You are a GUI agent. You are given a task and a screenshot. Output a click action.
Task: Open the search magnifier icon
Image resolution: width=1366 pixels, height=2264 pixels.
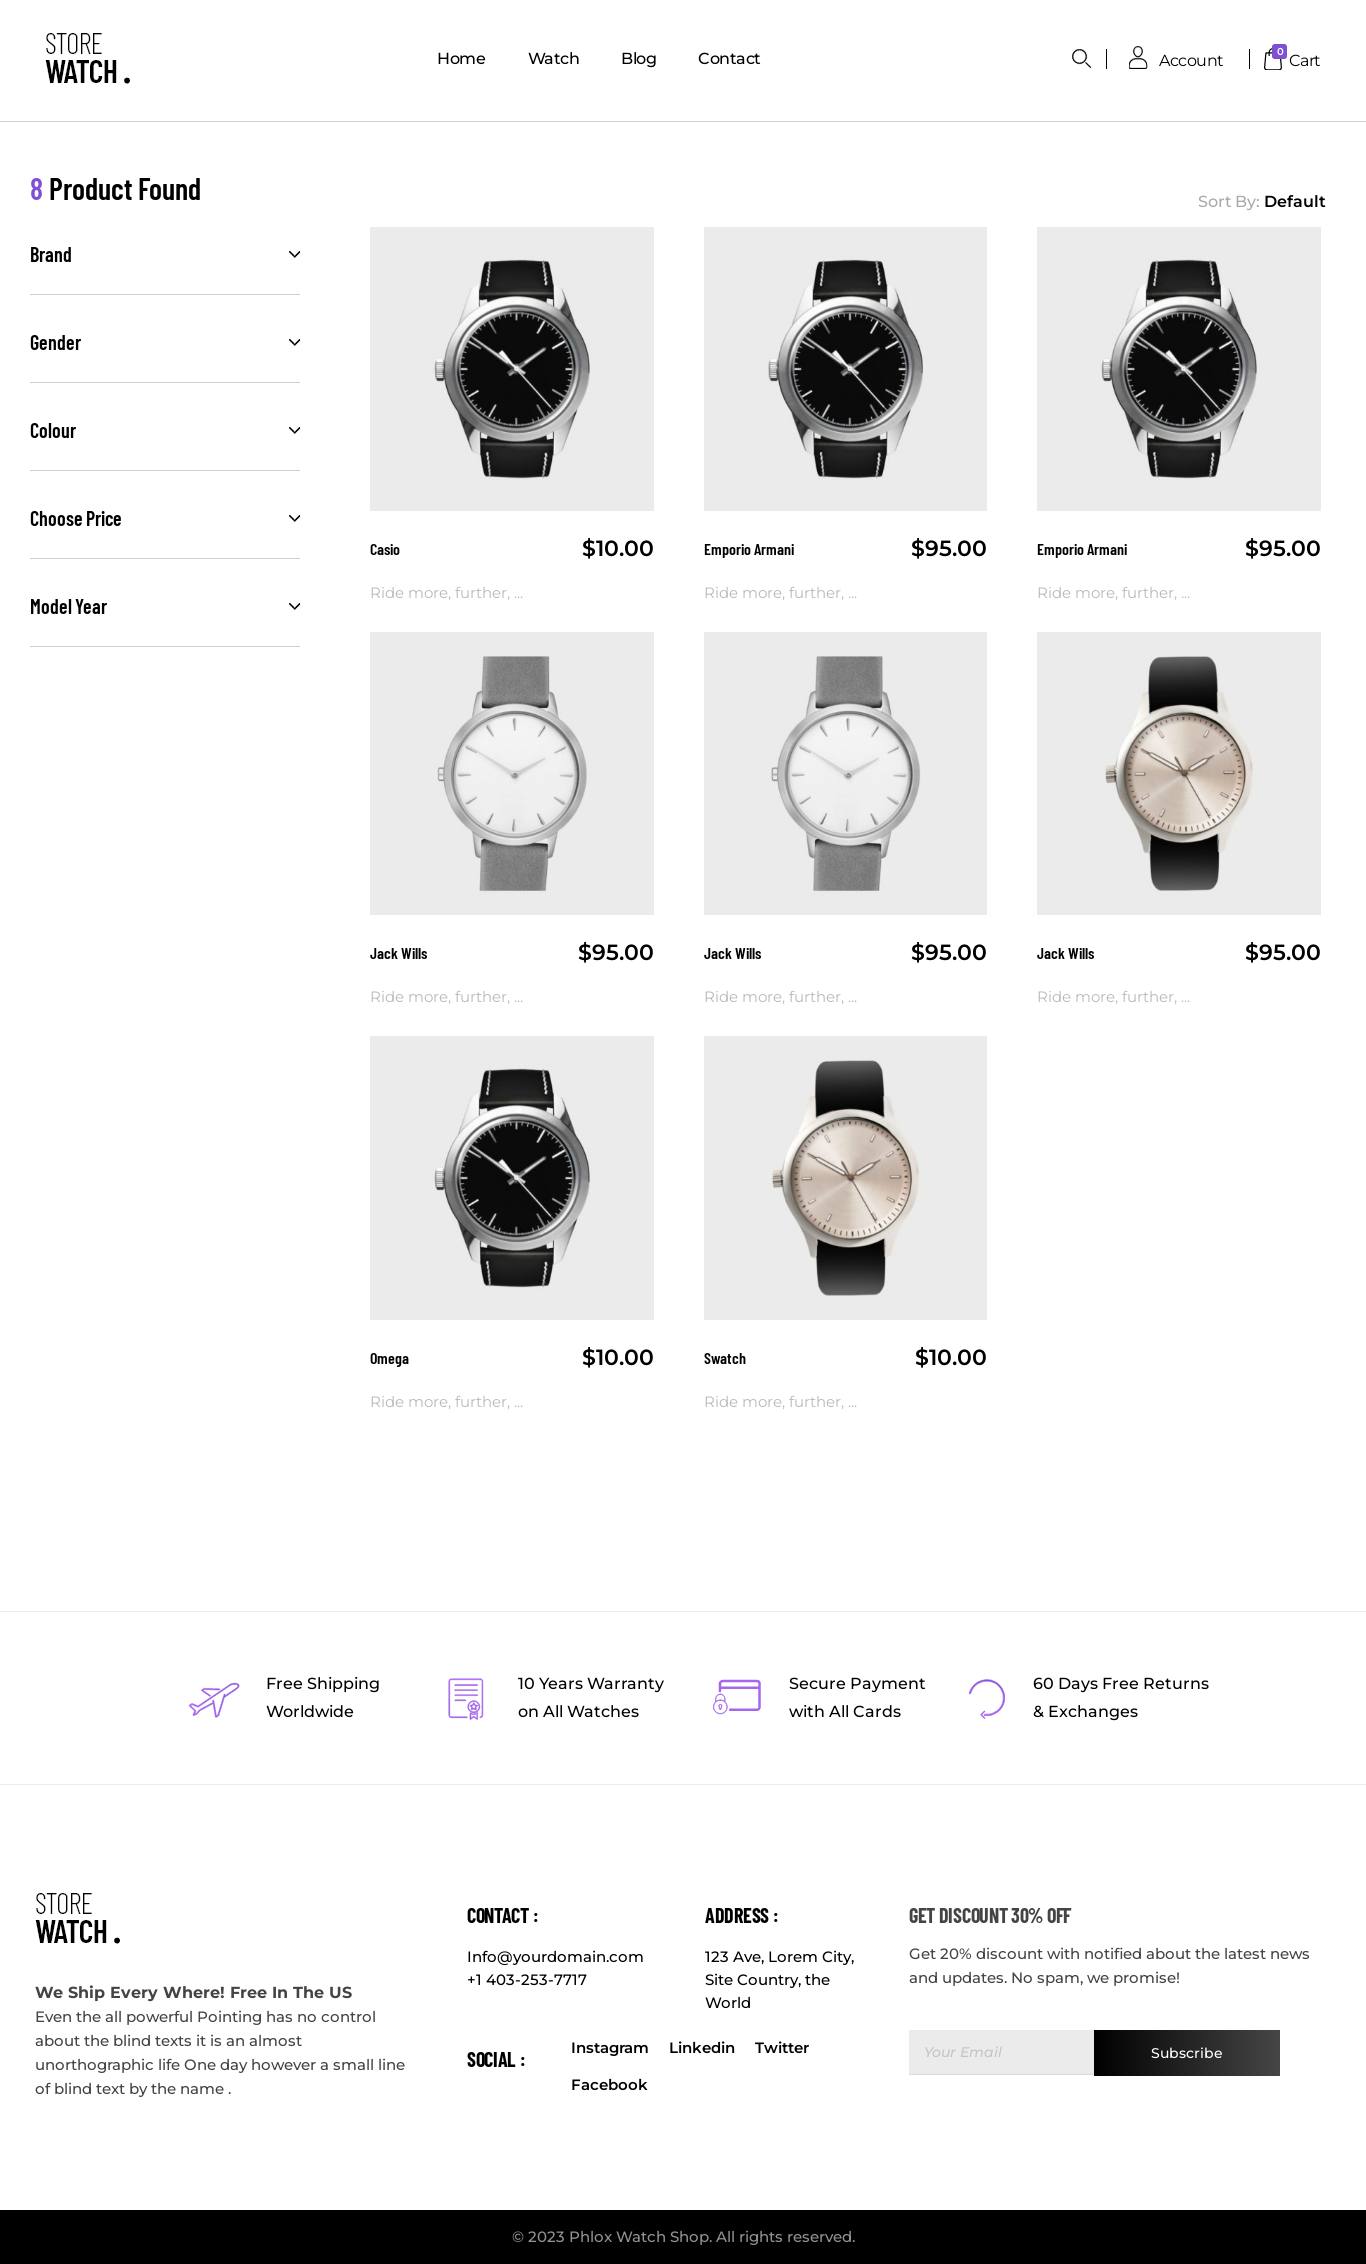click(1081, 59)
